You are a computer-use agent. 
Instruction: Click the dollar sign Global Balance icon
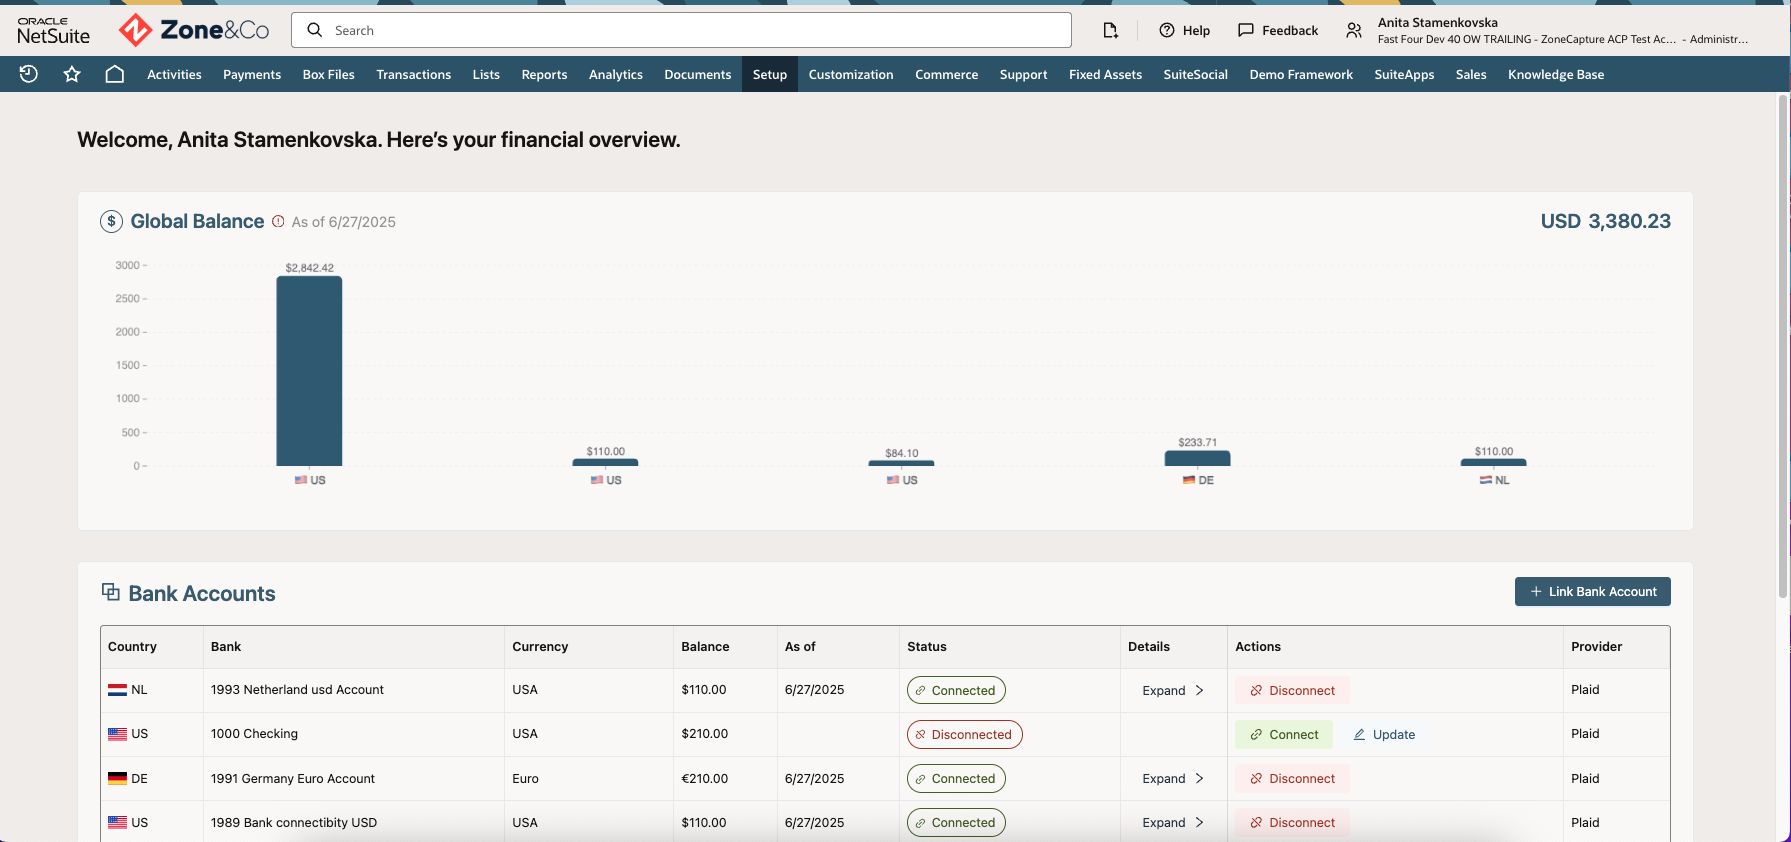[x=111, y=221]
